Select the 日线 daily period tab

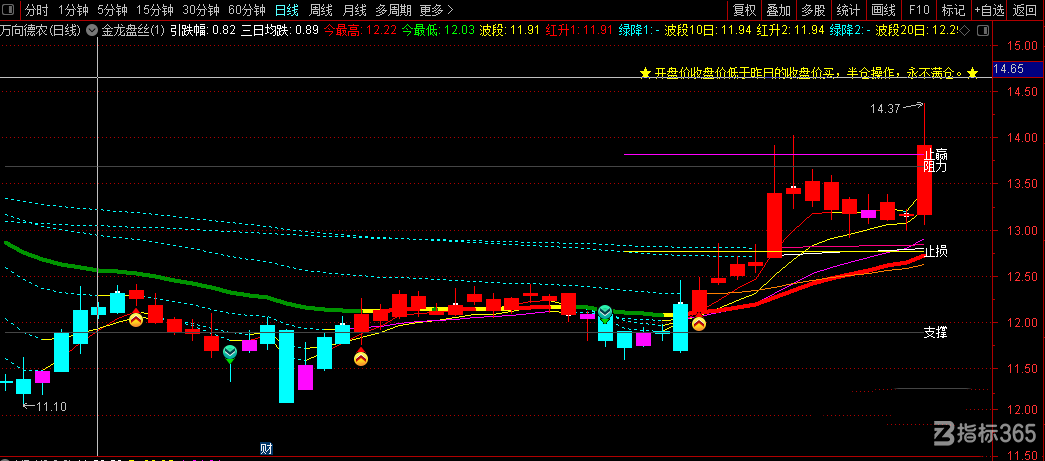tap(287, 10)
